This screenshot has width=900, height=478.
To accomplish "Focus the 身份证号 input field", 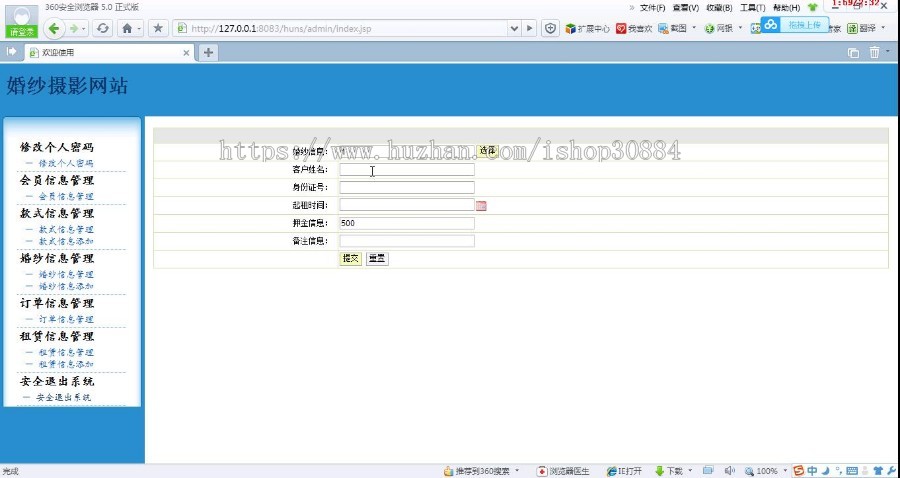I will click(407, 188).
